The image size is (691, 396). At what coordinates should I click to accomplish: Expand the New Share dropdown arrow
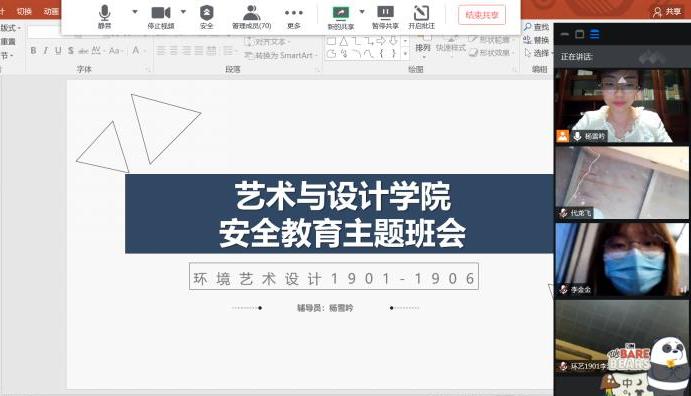(x=362, y=12)
